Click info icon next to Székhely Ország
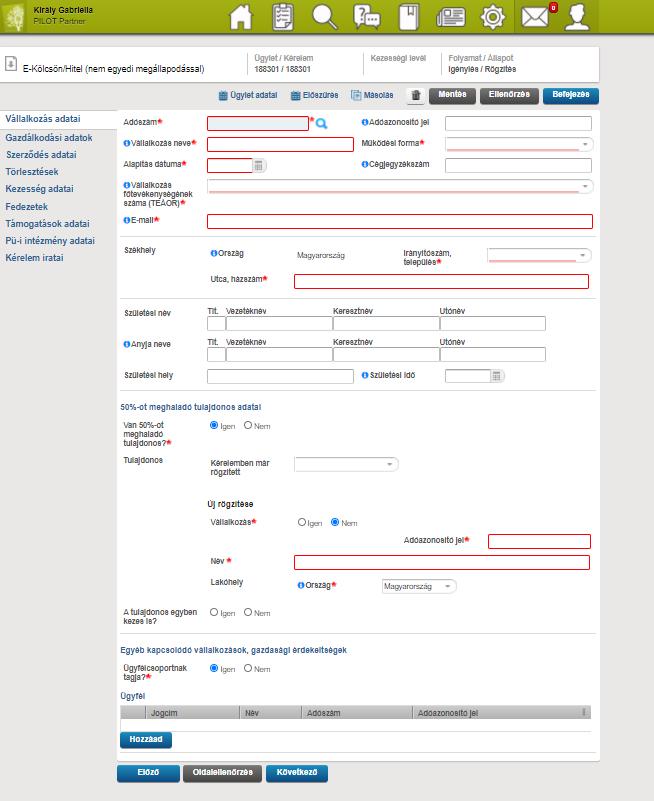Screen dimensions: 654x801 tap(214, 253)
